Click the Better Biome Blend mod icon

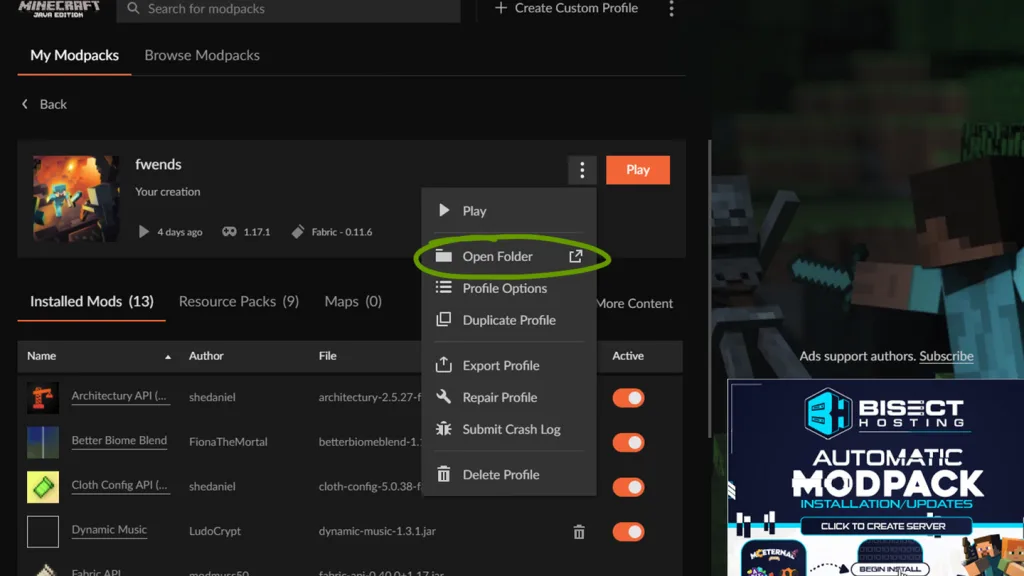coord(43,442)
